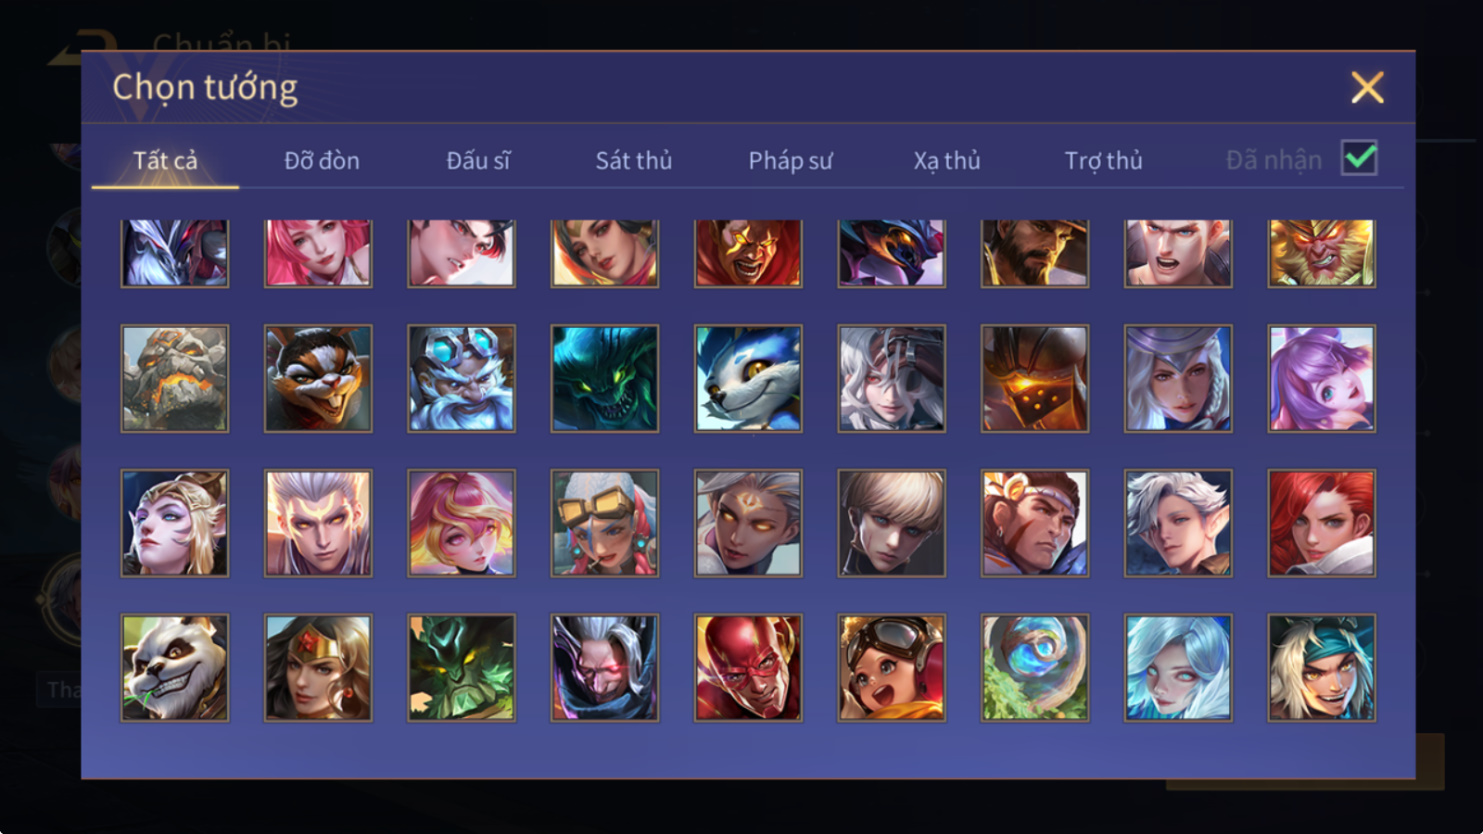Close the Chọn tướng dialog

point(1367,87)
